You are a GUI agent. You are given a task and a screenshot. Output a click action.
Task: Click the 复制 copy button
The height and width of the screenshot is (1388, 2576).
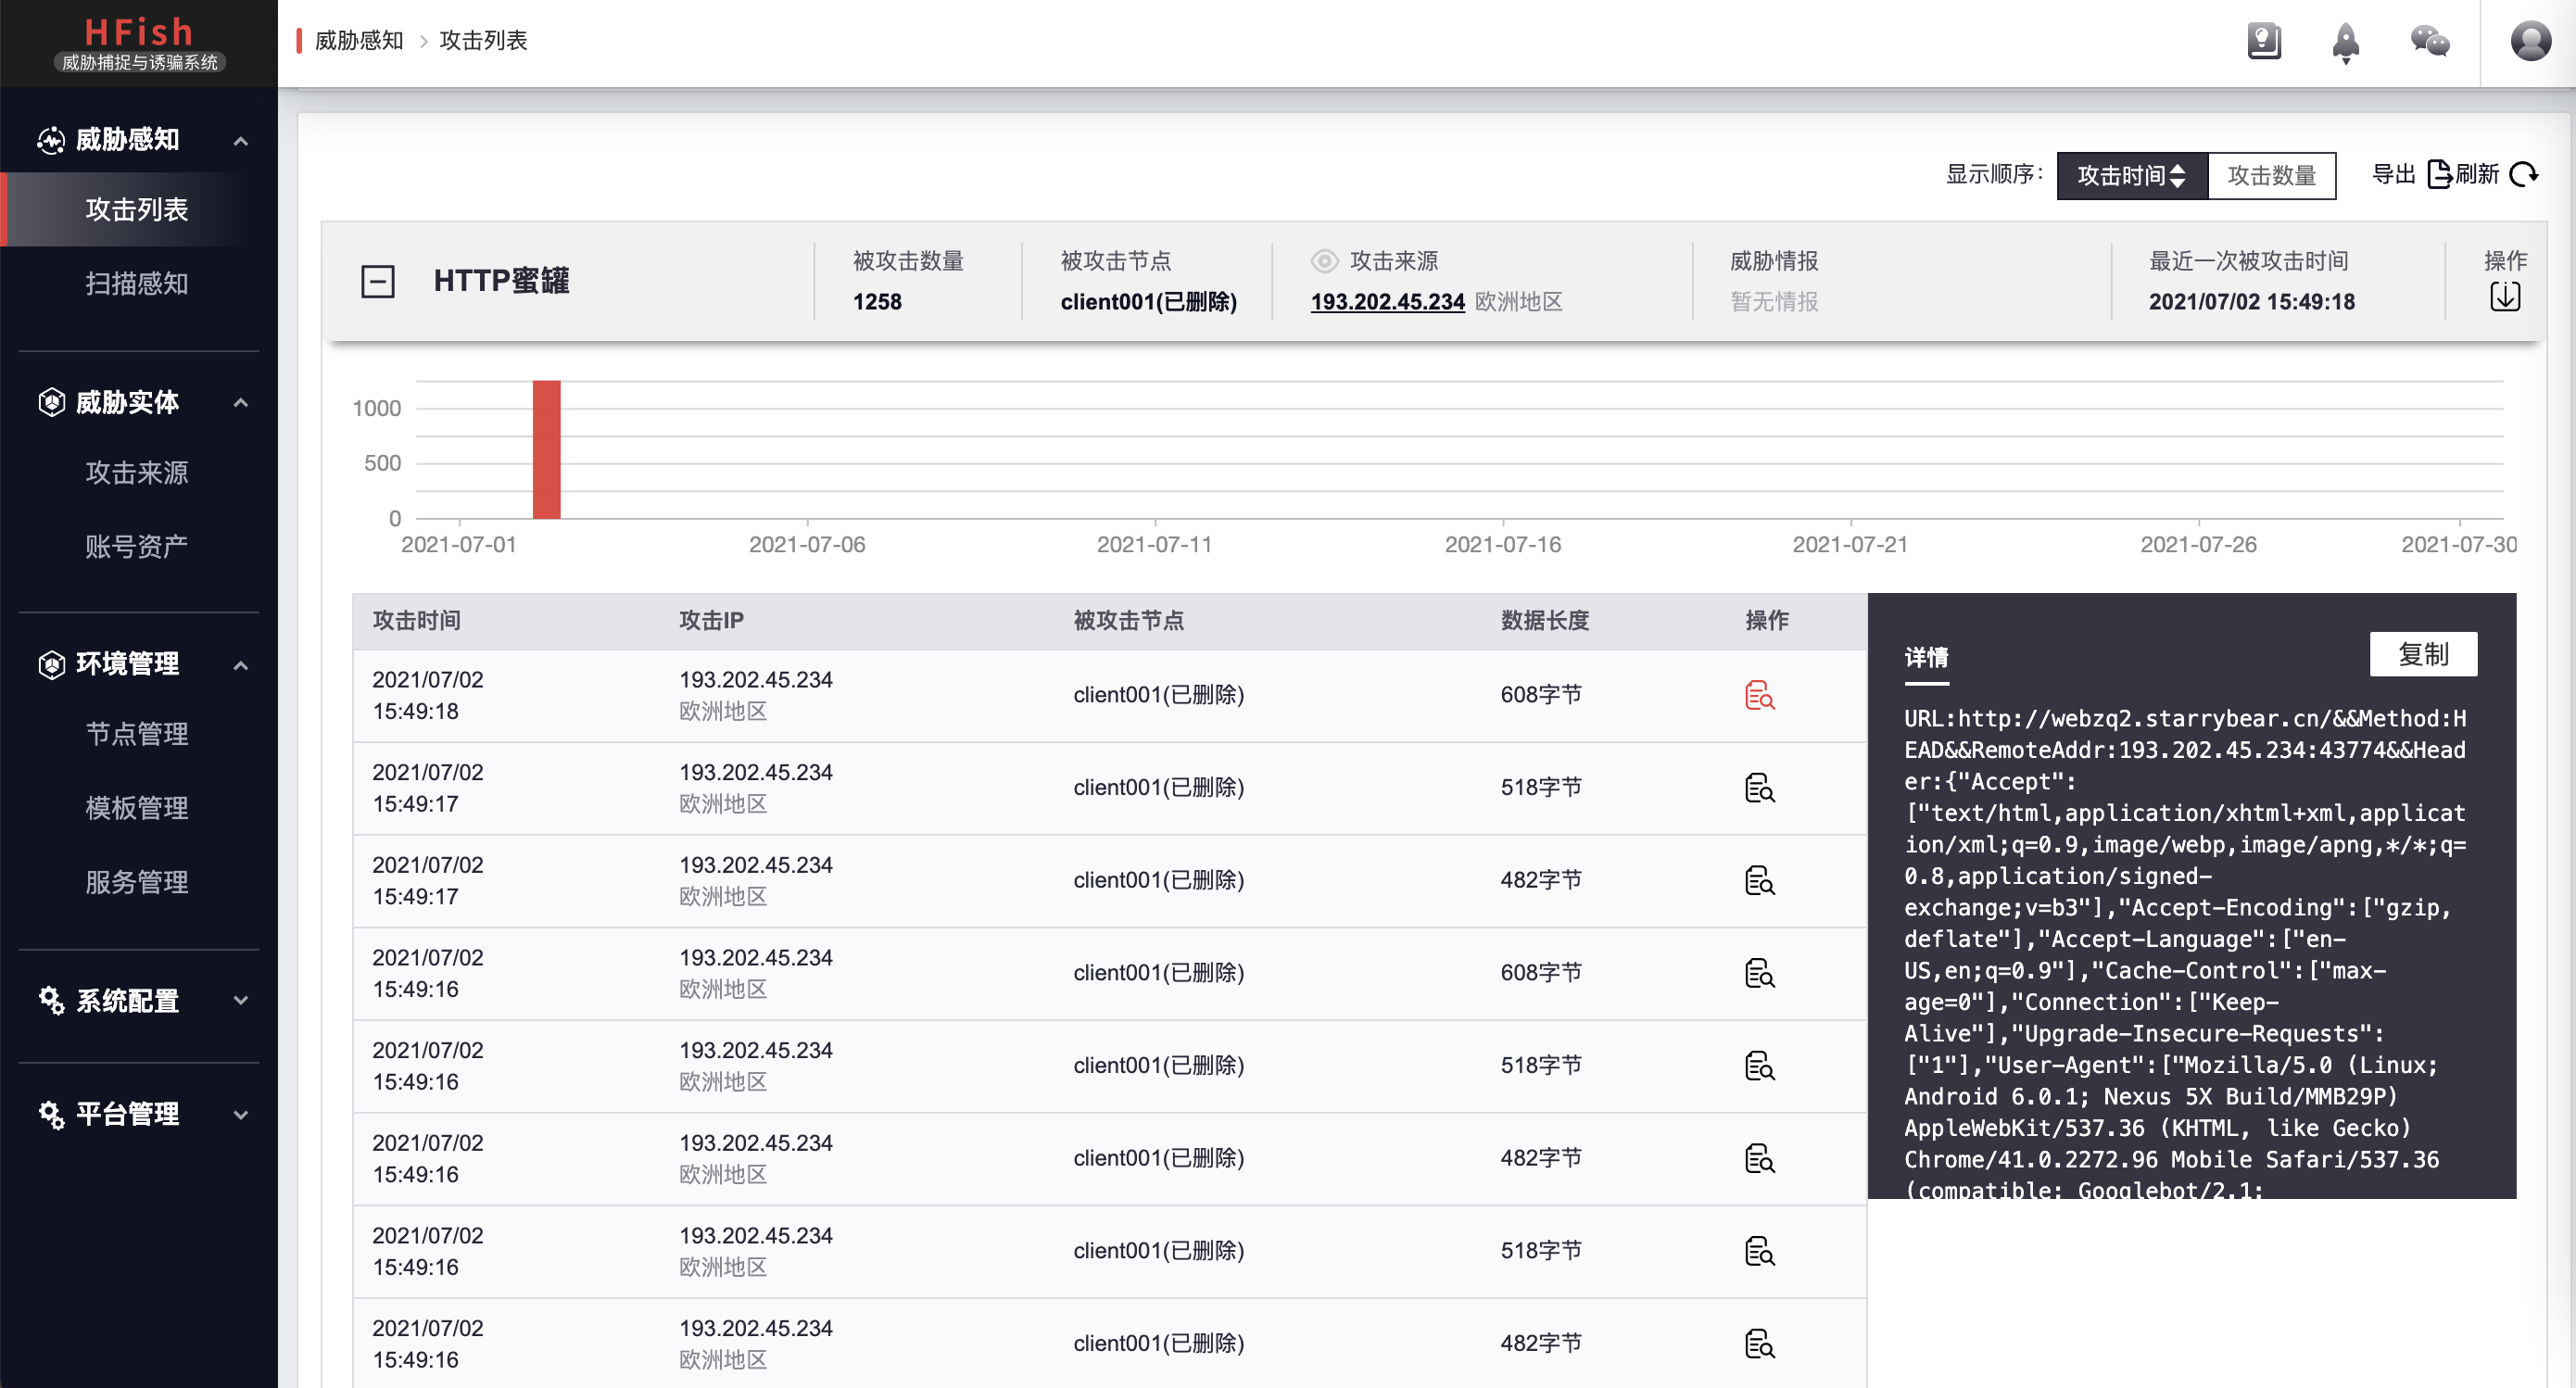coord(2422,655)
